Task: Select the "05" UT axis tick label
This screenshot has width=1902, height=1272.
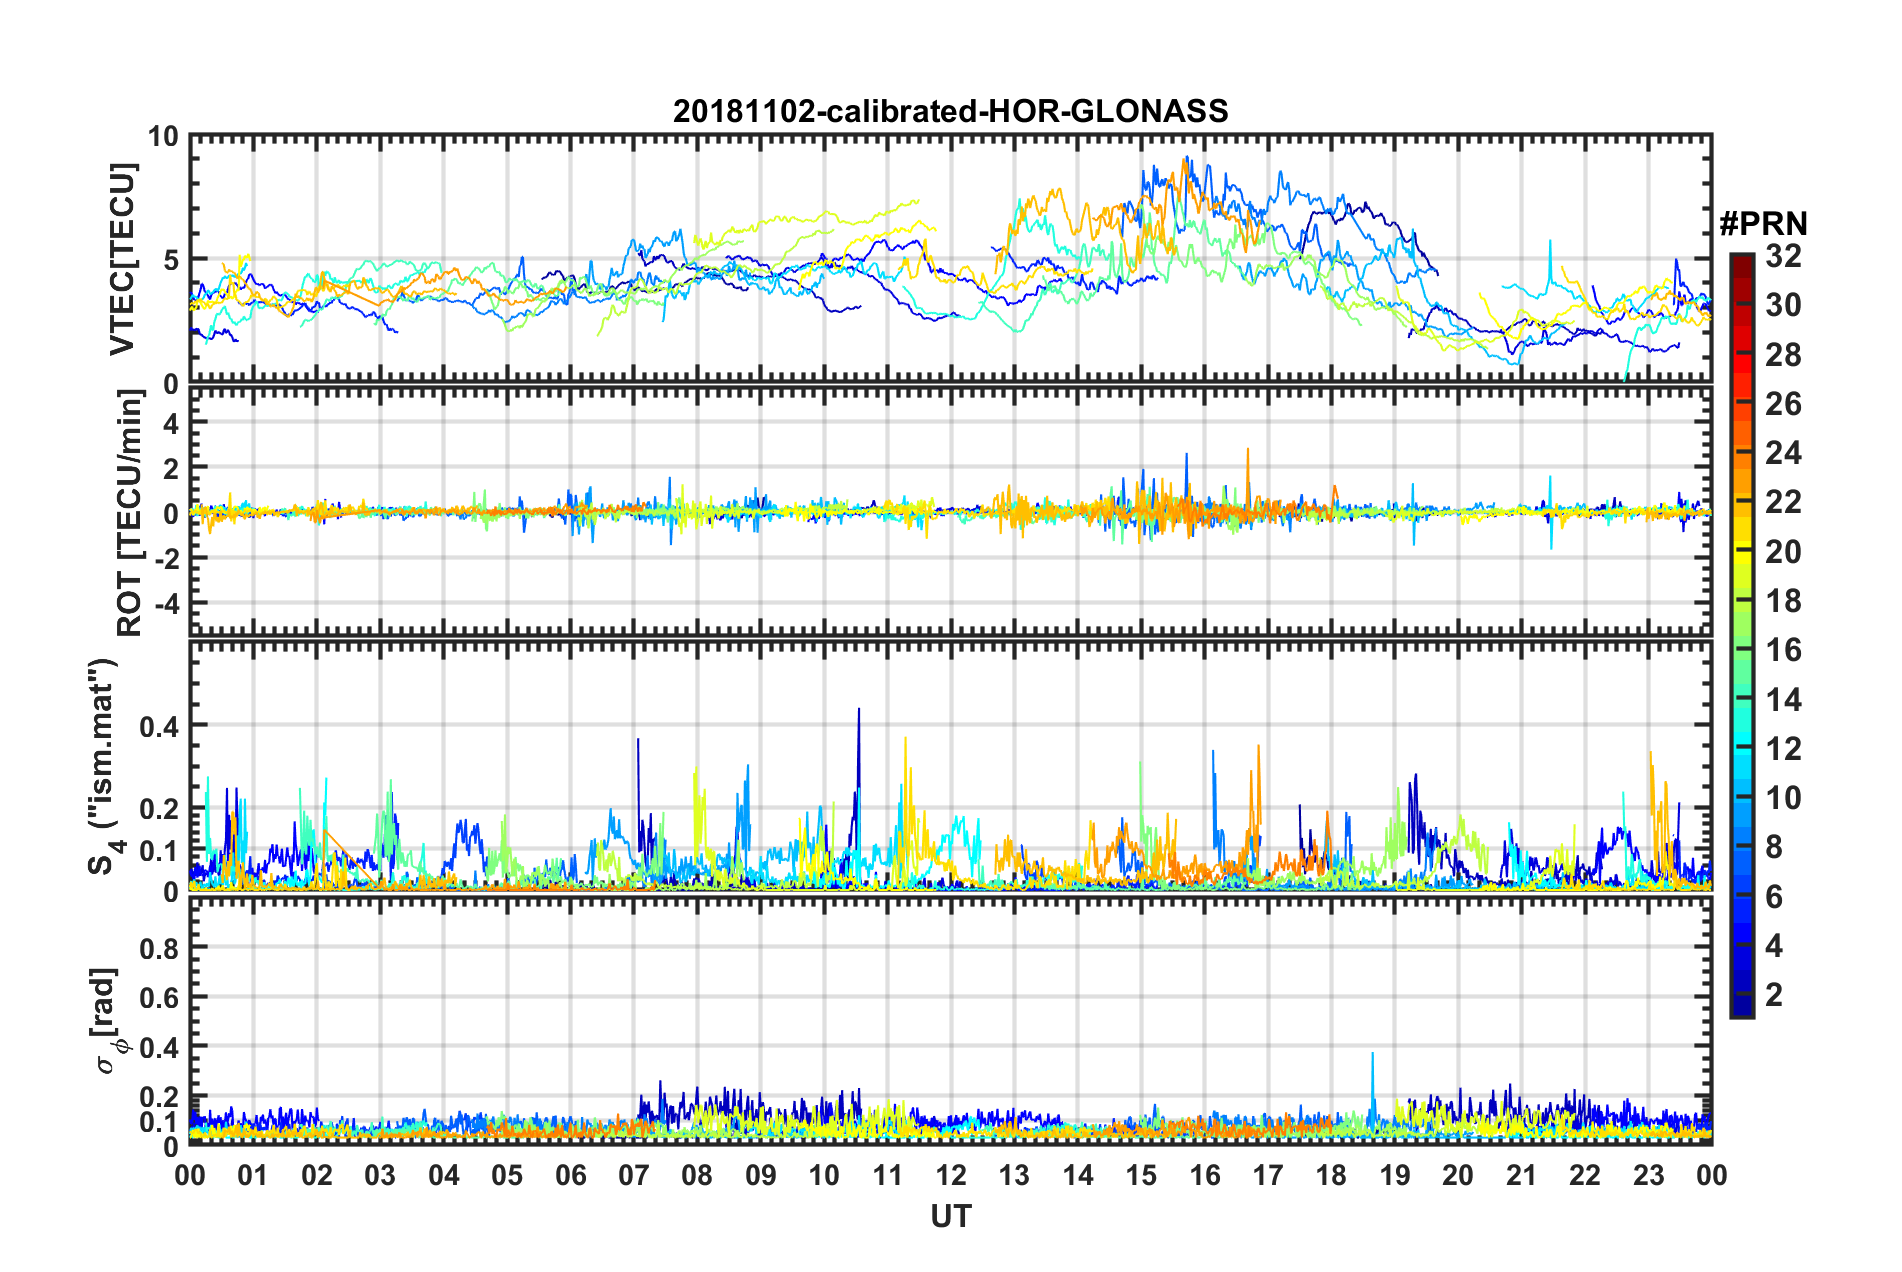Action: [x=507, y=1176]
